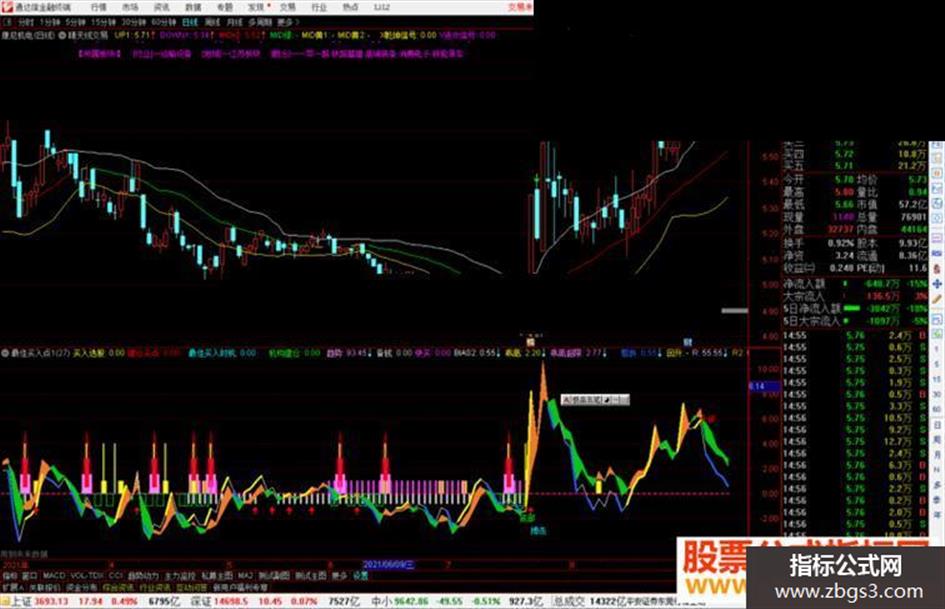Select the 多周期 multi-period tab

(x=260, y=22)
